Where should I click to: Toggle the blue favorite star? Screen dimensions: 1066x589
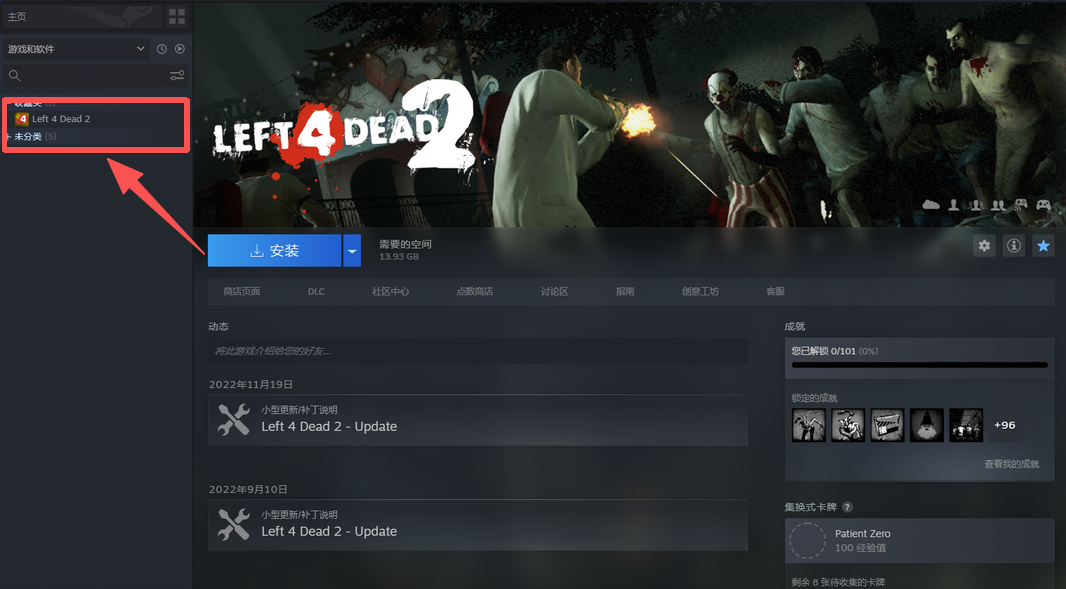[x=1043, y=246]
